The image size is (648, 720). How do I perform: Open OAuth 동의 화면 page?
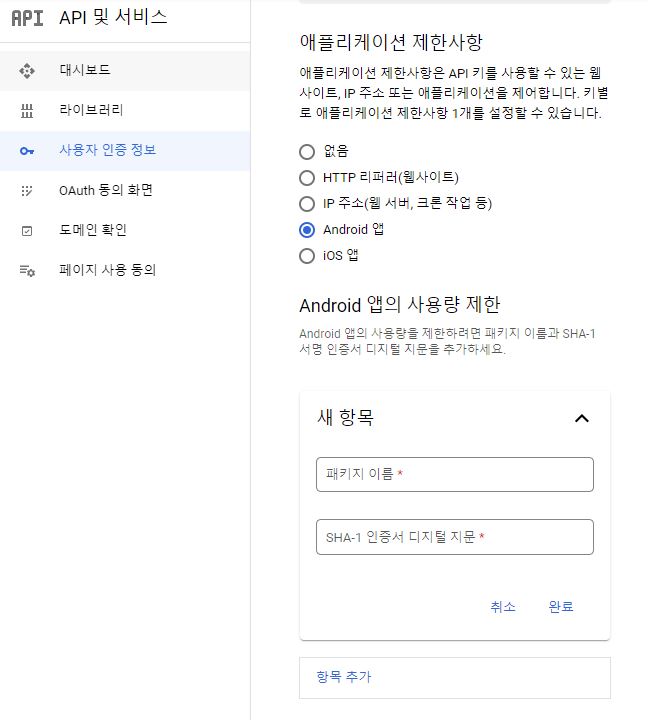click(105, 191)
